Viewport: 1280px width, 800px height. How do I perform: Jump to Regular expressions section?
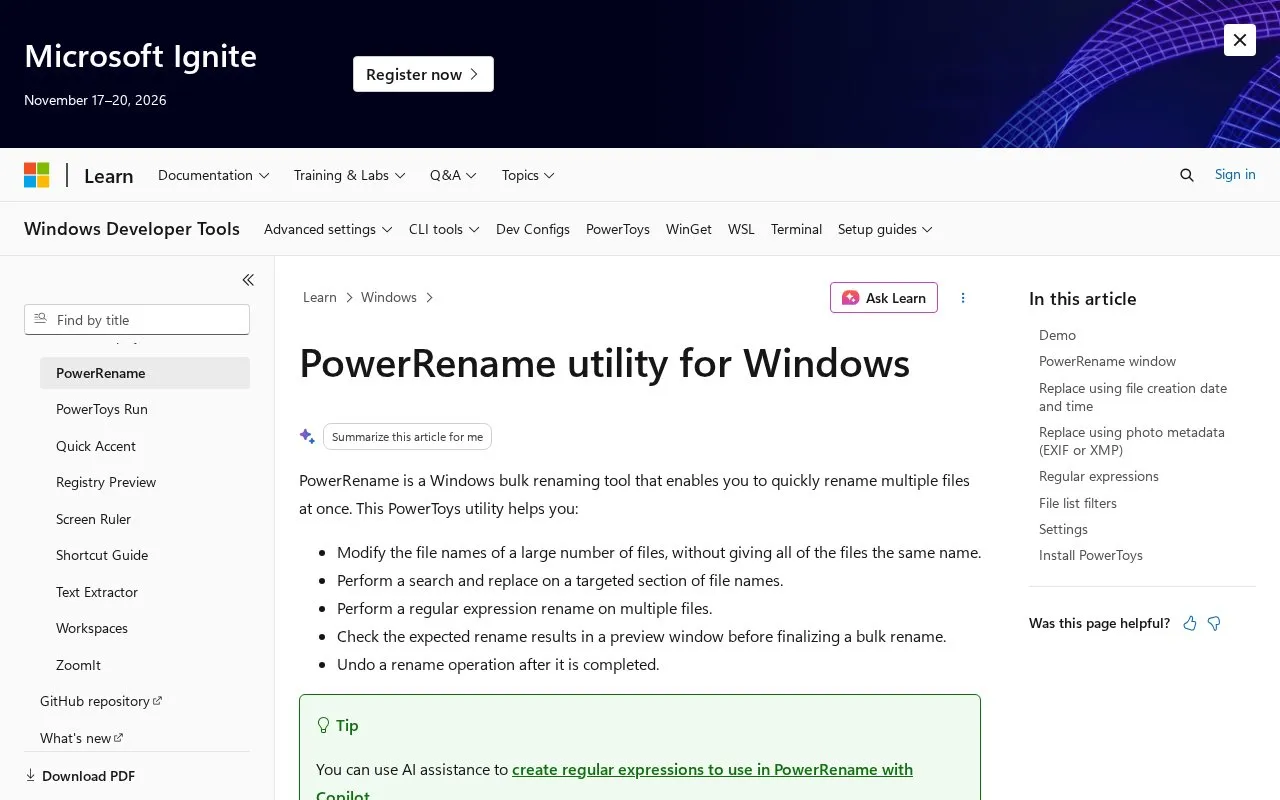click(1099, 476)
